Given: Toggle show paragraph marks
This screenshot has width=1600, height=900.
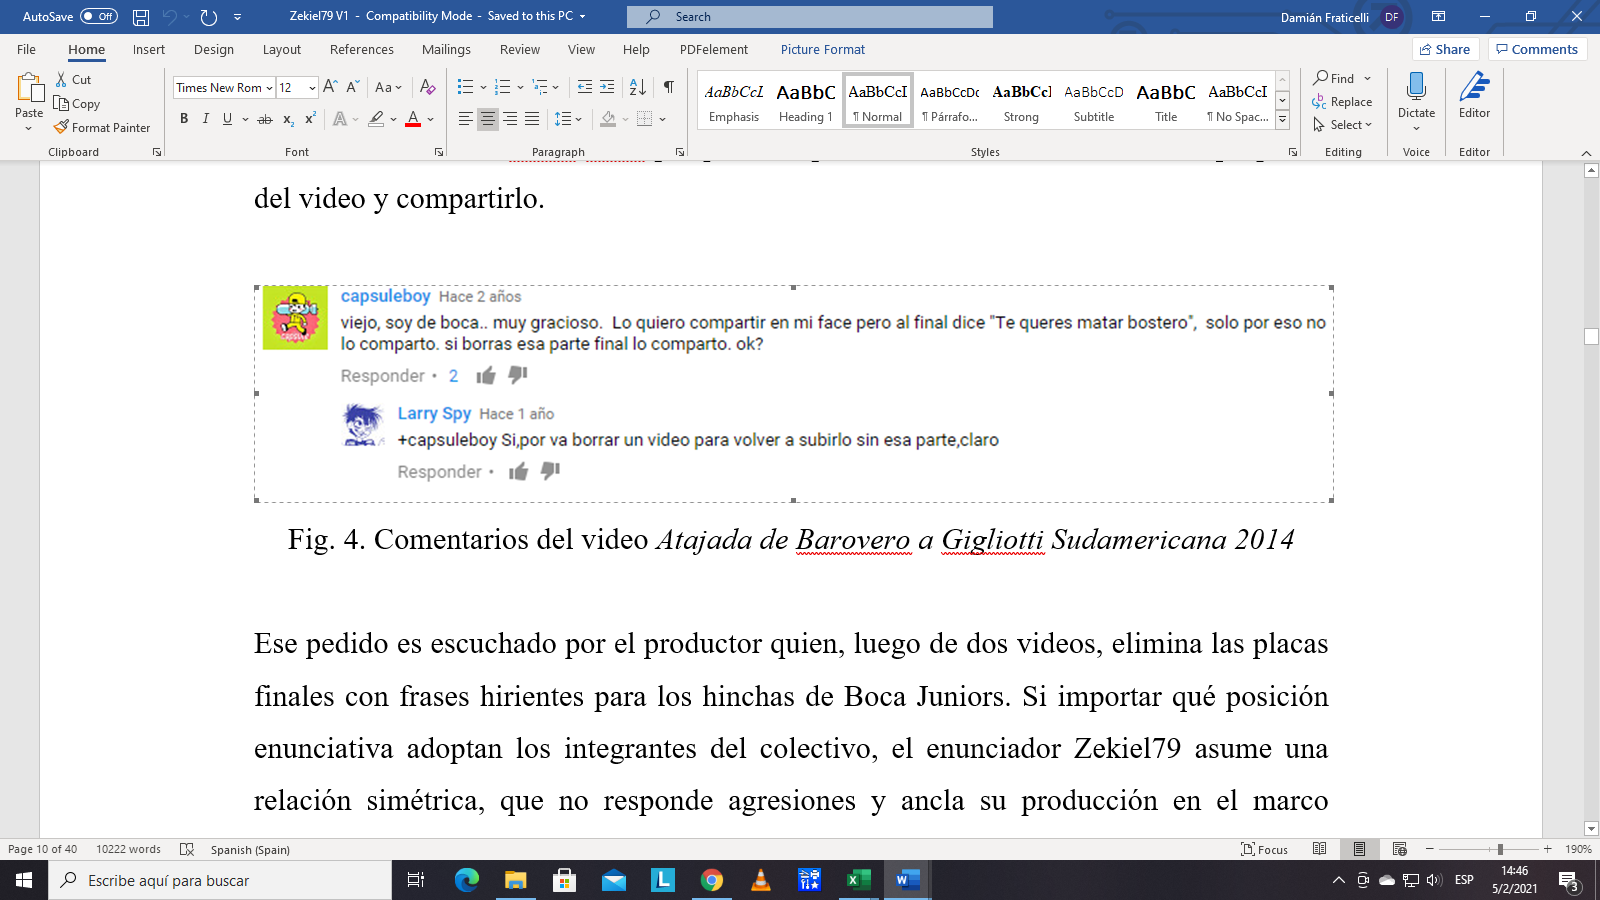Looking at the screenshot, I should click(x=669, y=87).
